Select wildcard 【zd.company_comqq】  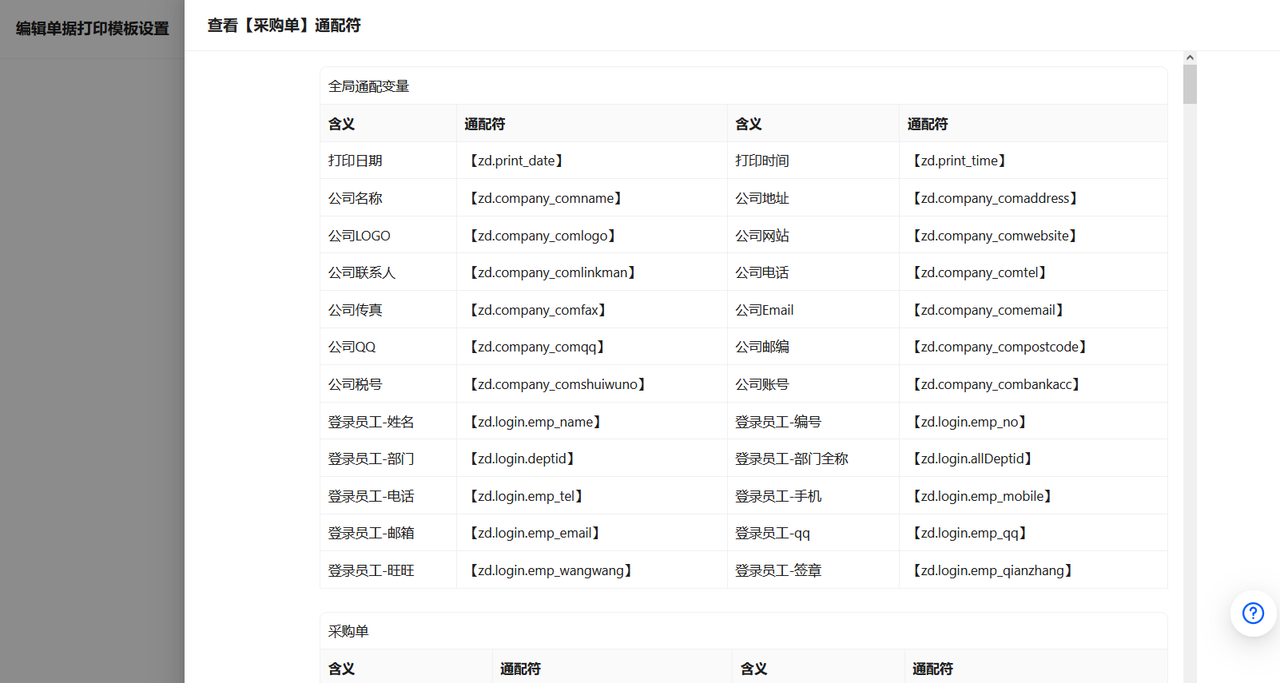click(x=537, y=347)
